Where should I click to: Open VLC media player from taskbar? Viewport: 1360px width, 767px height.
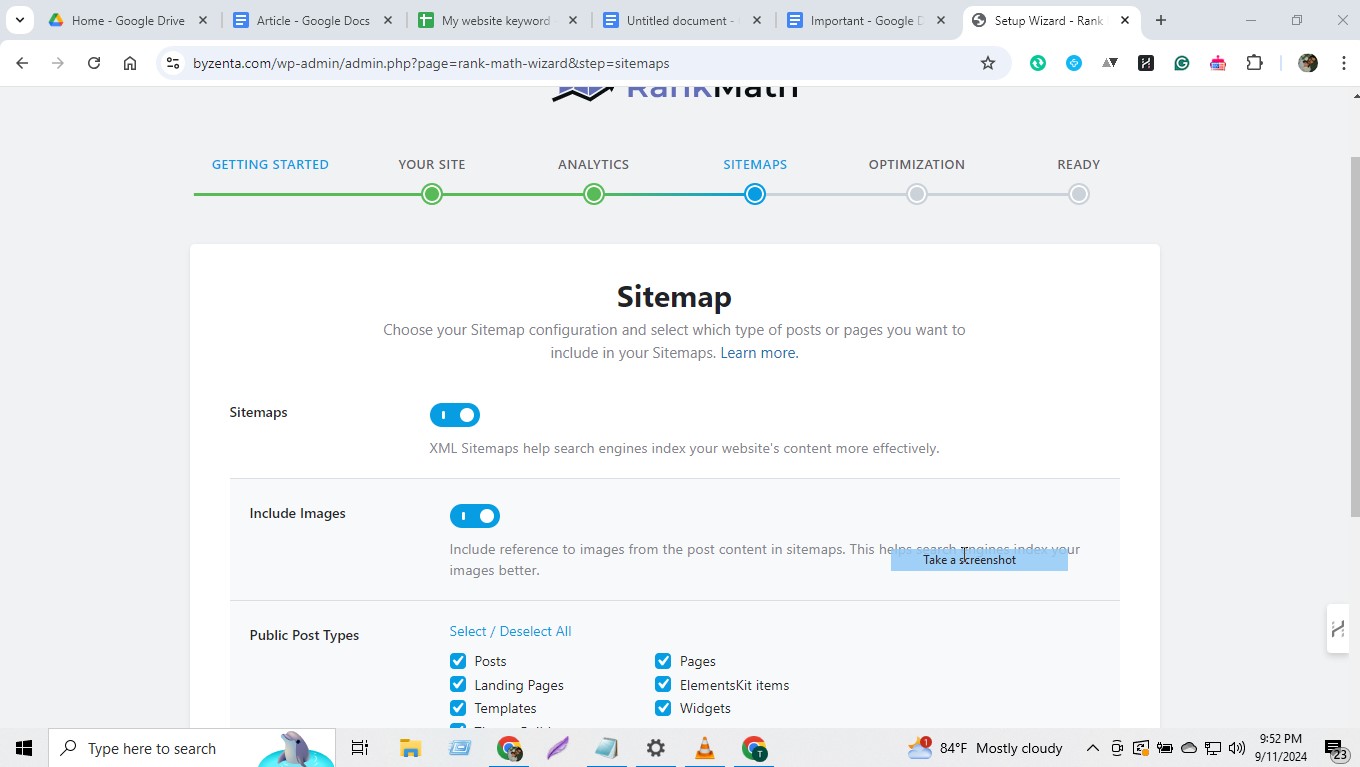click(705, 748)
